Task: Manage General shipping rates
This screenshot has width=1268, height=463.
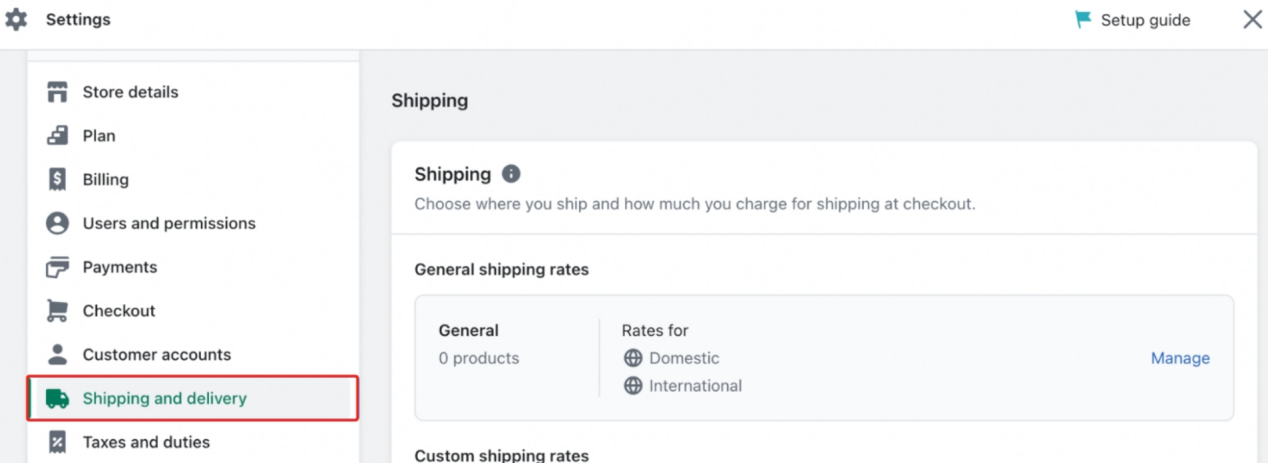Action: click(x=1180, y=358)
